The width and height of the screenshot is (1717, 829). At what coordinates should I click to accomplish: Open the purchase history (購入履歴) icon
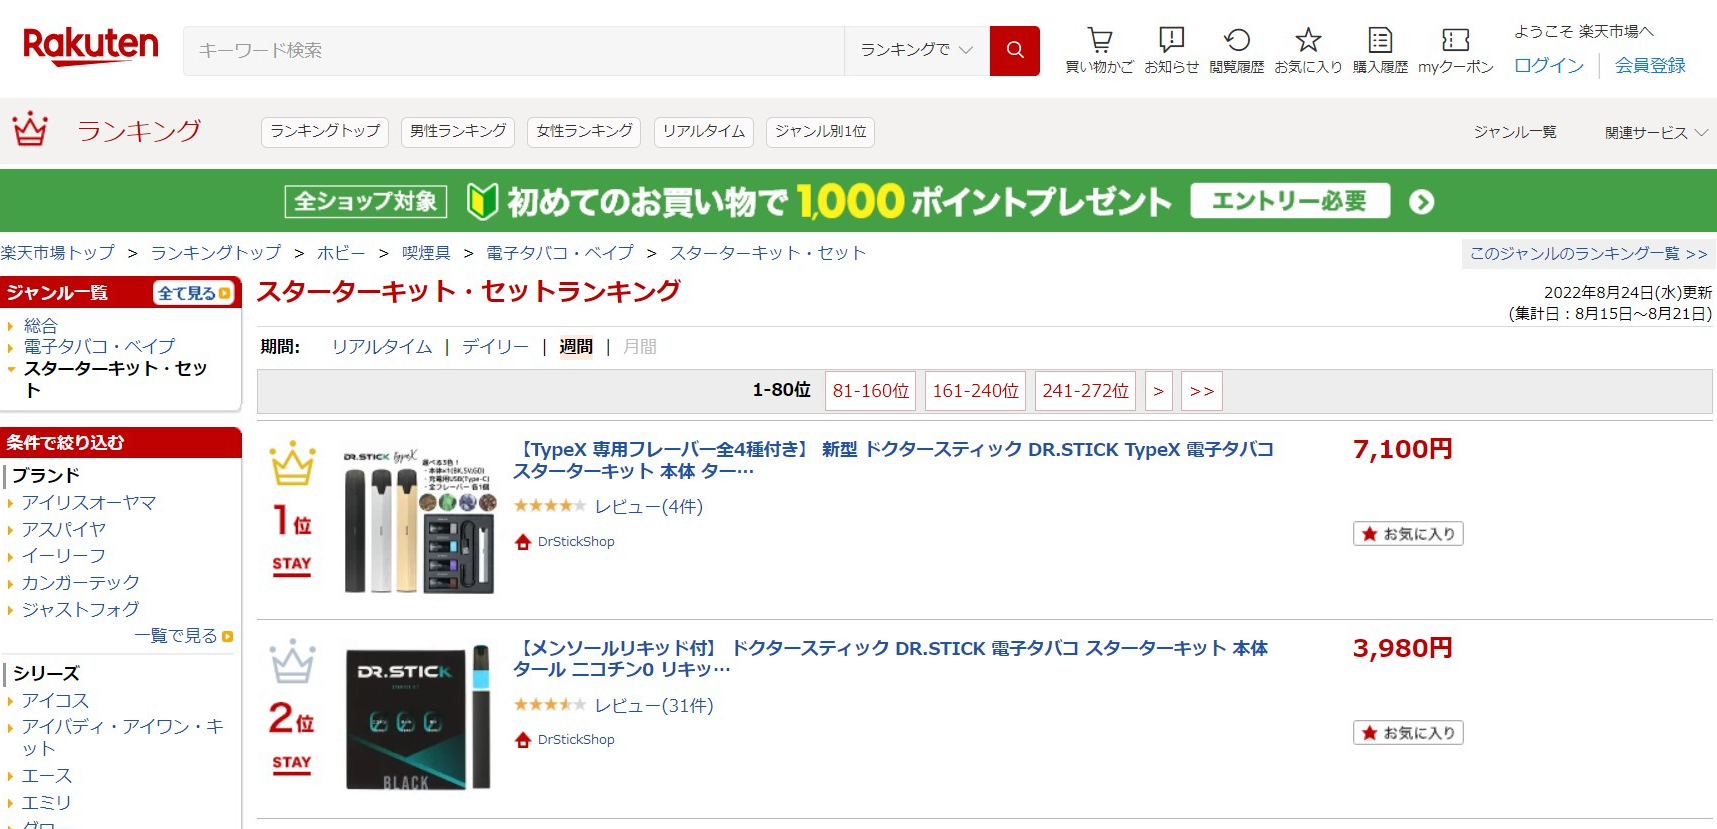click(x=1380, y=40)
